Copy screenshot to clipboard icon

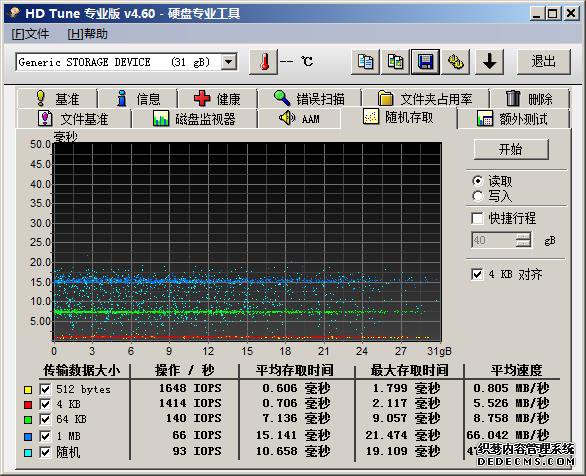(395, 62)
